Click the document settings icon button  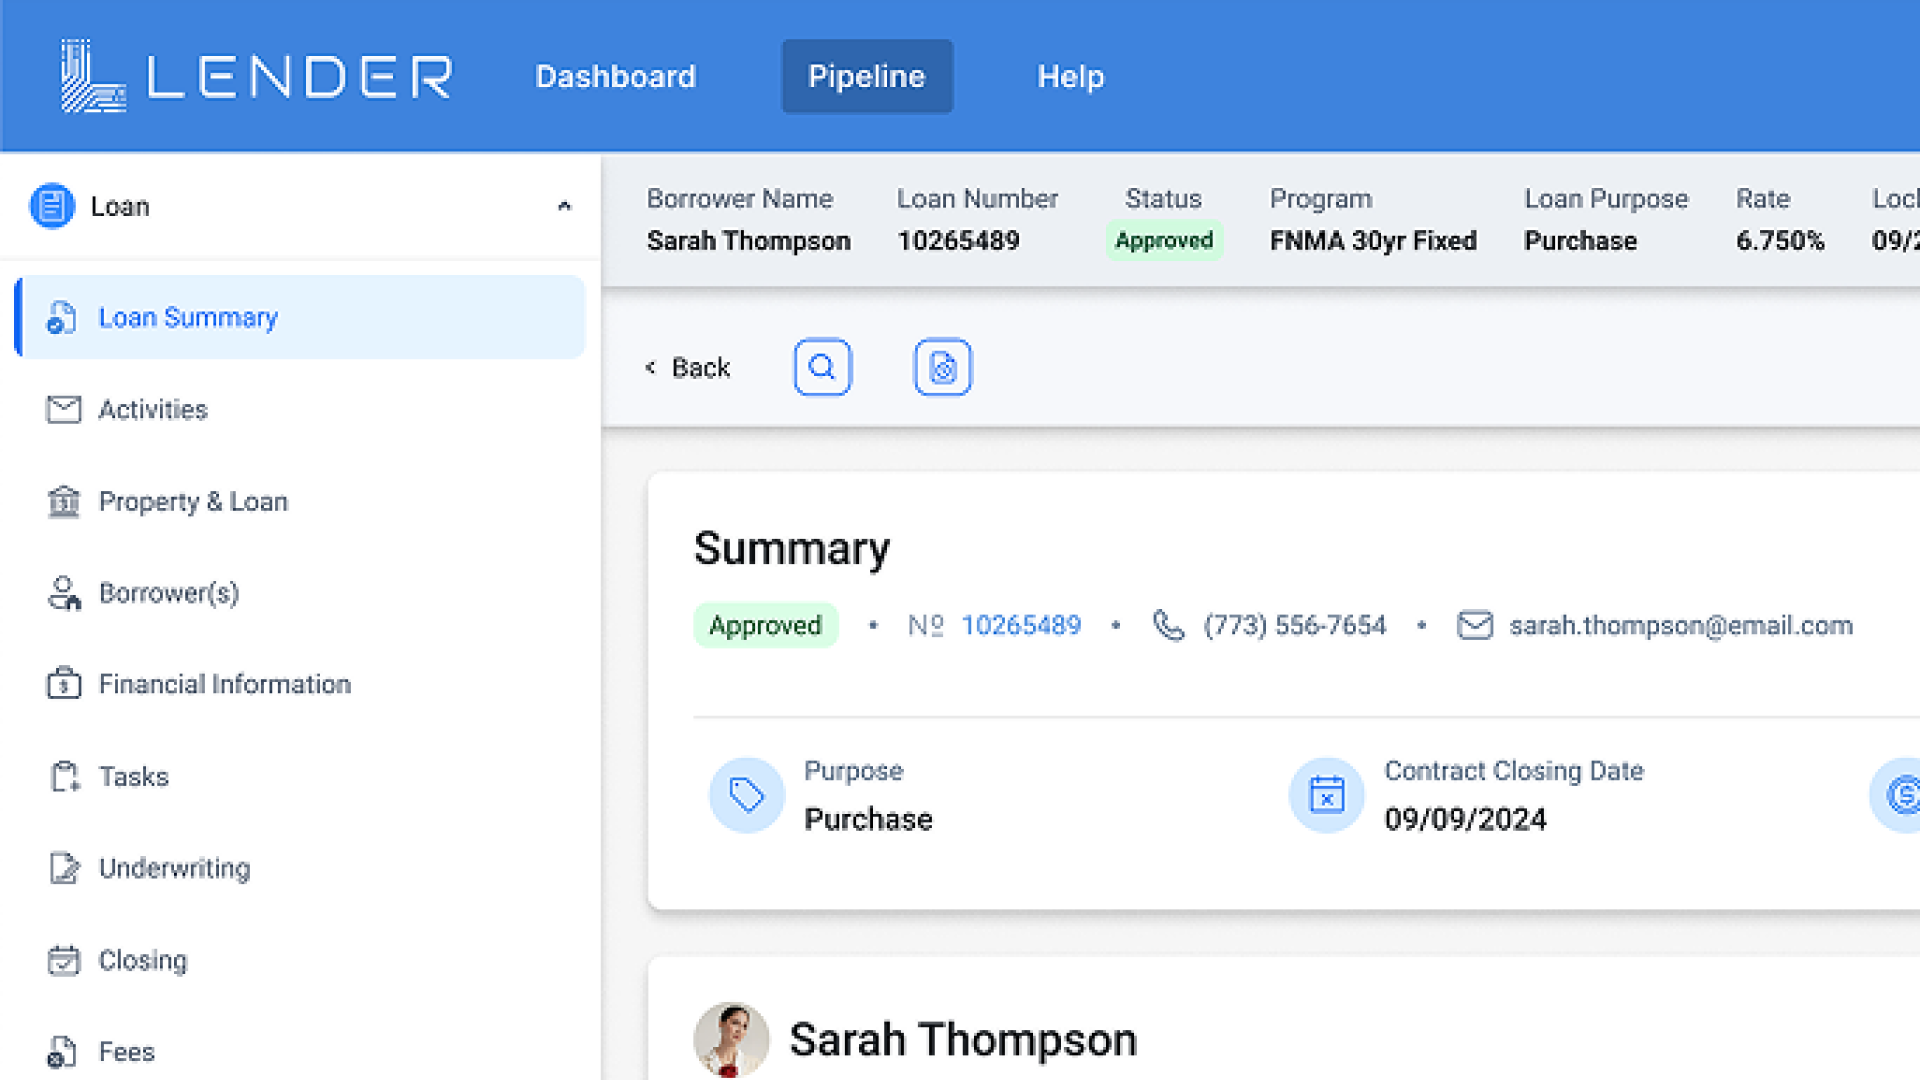click(x=942, y=367)
